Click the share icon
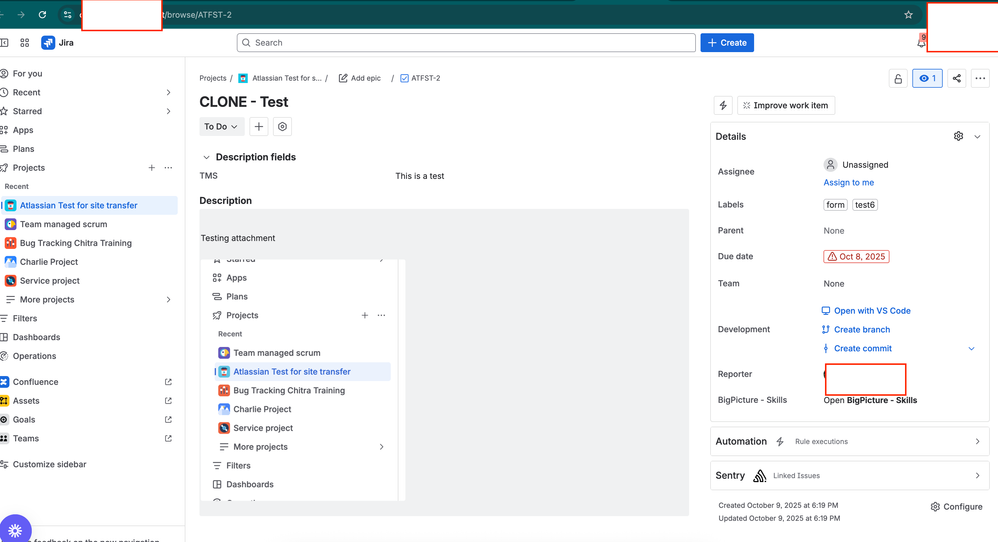Viewport: 998px width, 542px height. pyautogui.click(x=957, y=78)
